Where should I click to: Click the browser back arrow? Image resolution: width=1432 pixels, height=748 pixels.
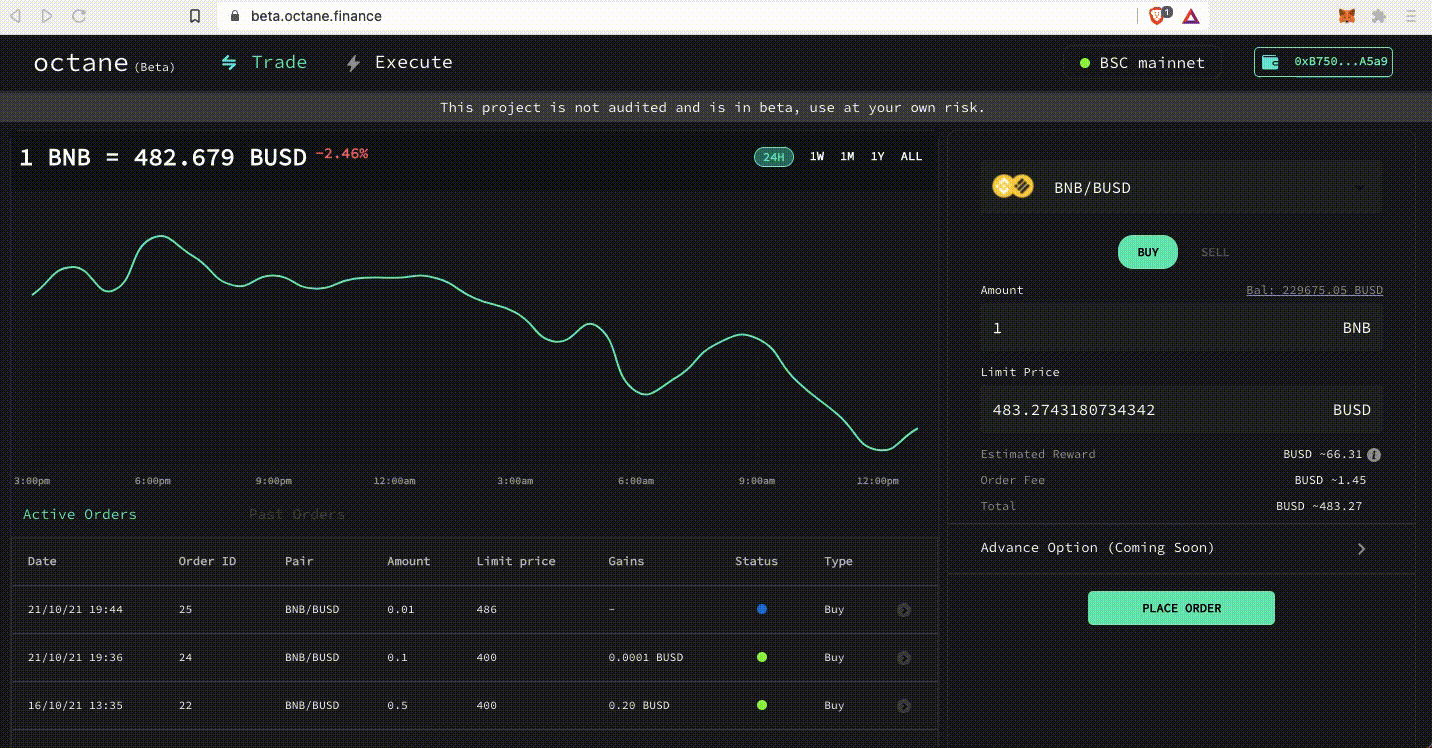point(17,16)
